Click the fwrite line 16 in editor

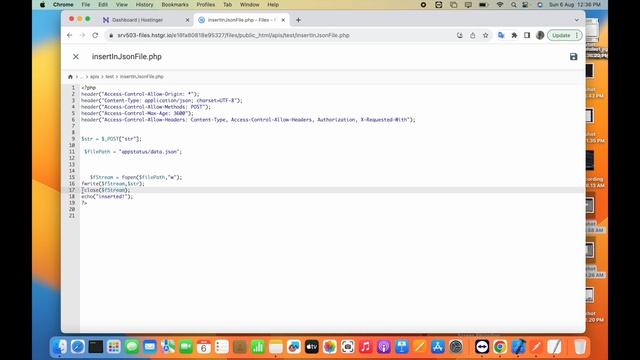113,184
